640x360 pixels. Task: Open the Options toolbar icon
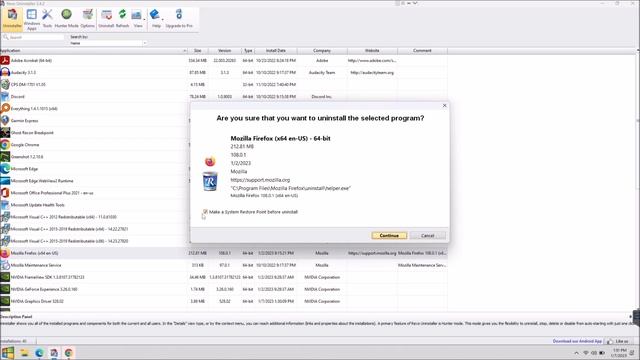[87, 18]
